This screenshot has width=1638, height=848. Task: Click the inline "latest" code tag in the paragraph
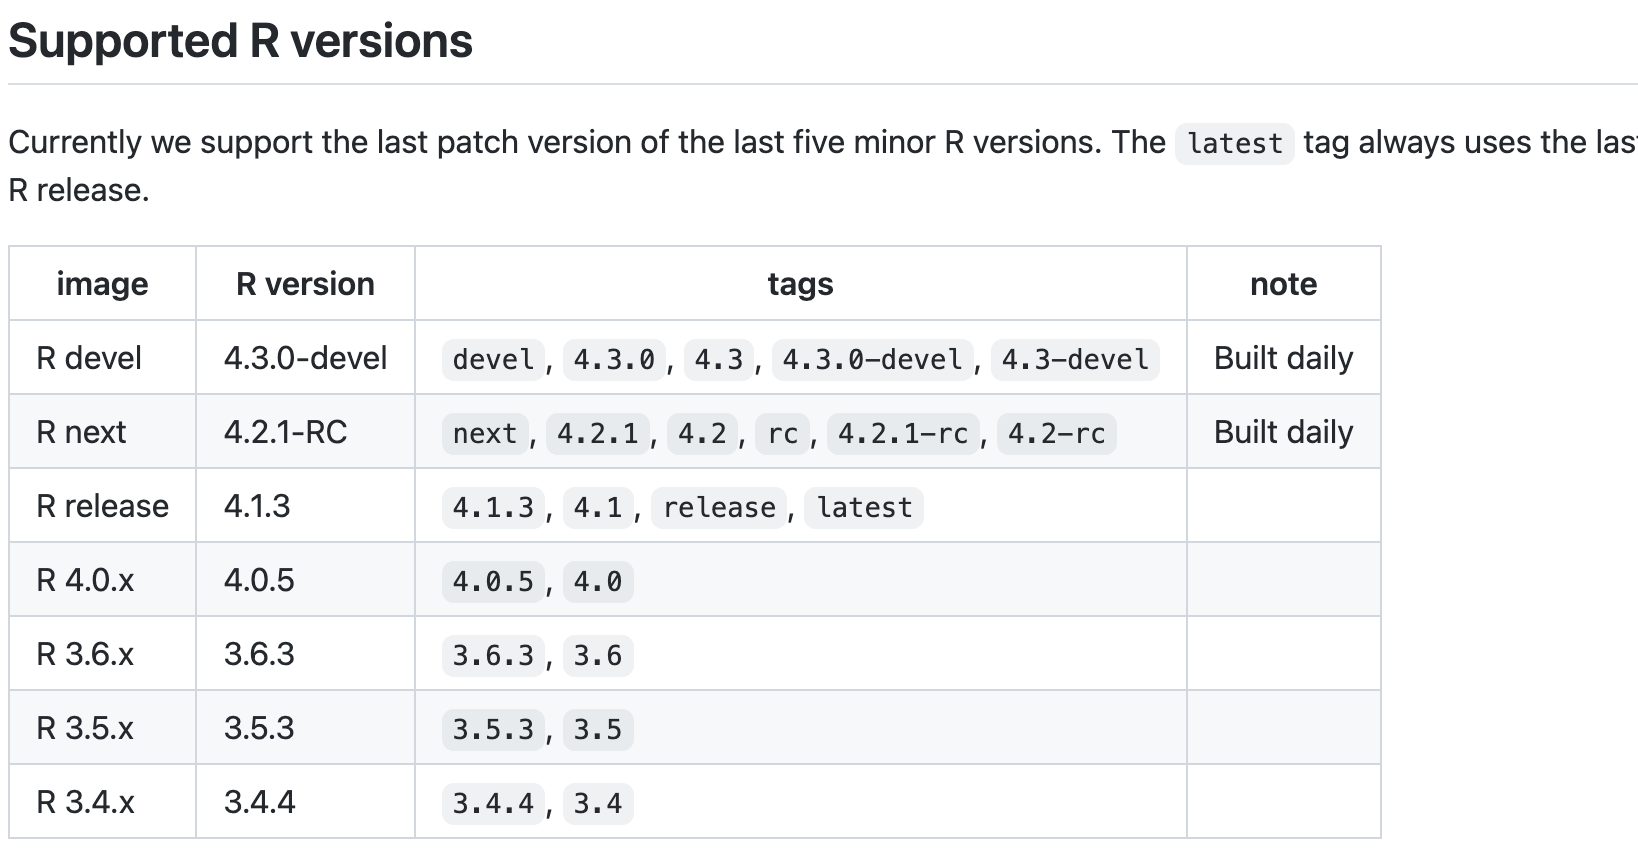pyautogui.click(x=1234, y=144)
